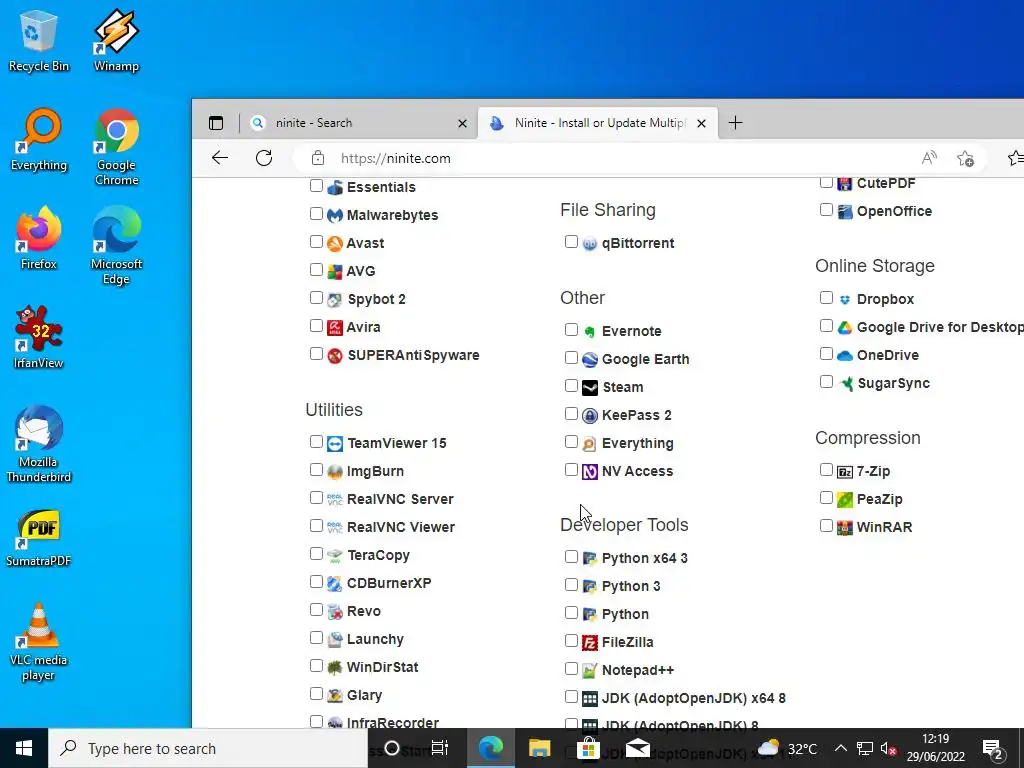Screen dimensions: 1024x768
Task: Select the TeamViewer 15 checkbox
Action: click(x=316, y=441)
